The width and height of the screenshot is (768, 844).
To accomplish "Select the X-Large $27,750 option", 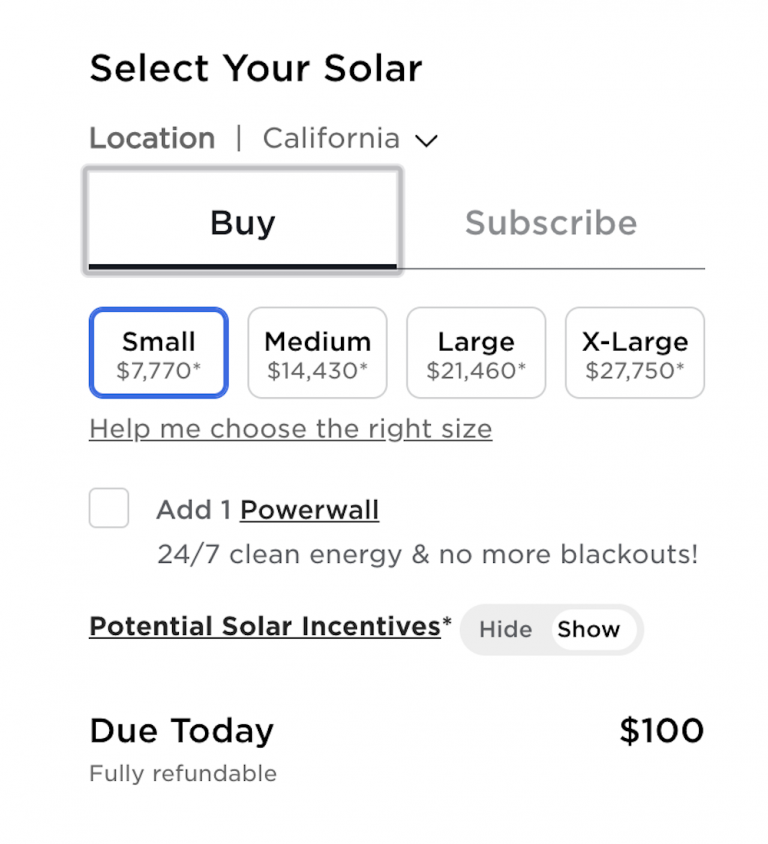I will click(x=635, y=353).
